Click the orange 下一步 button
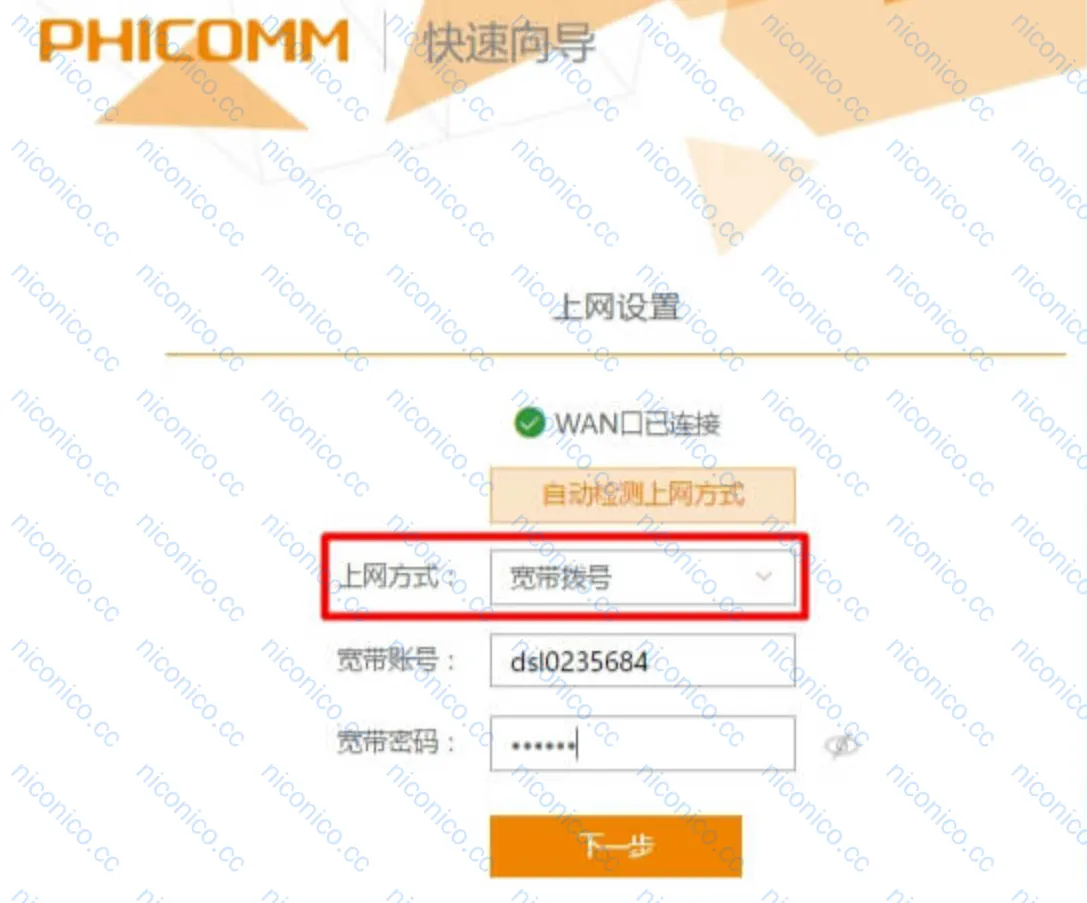Viewport: 1087px width, 903px height. coord(616,846)
